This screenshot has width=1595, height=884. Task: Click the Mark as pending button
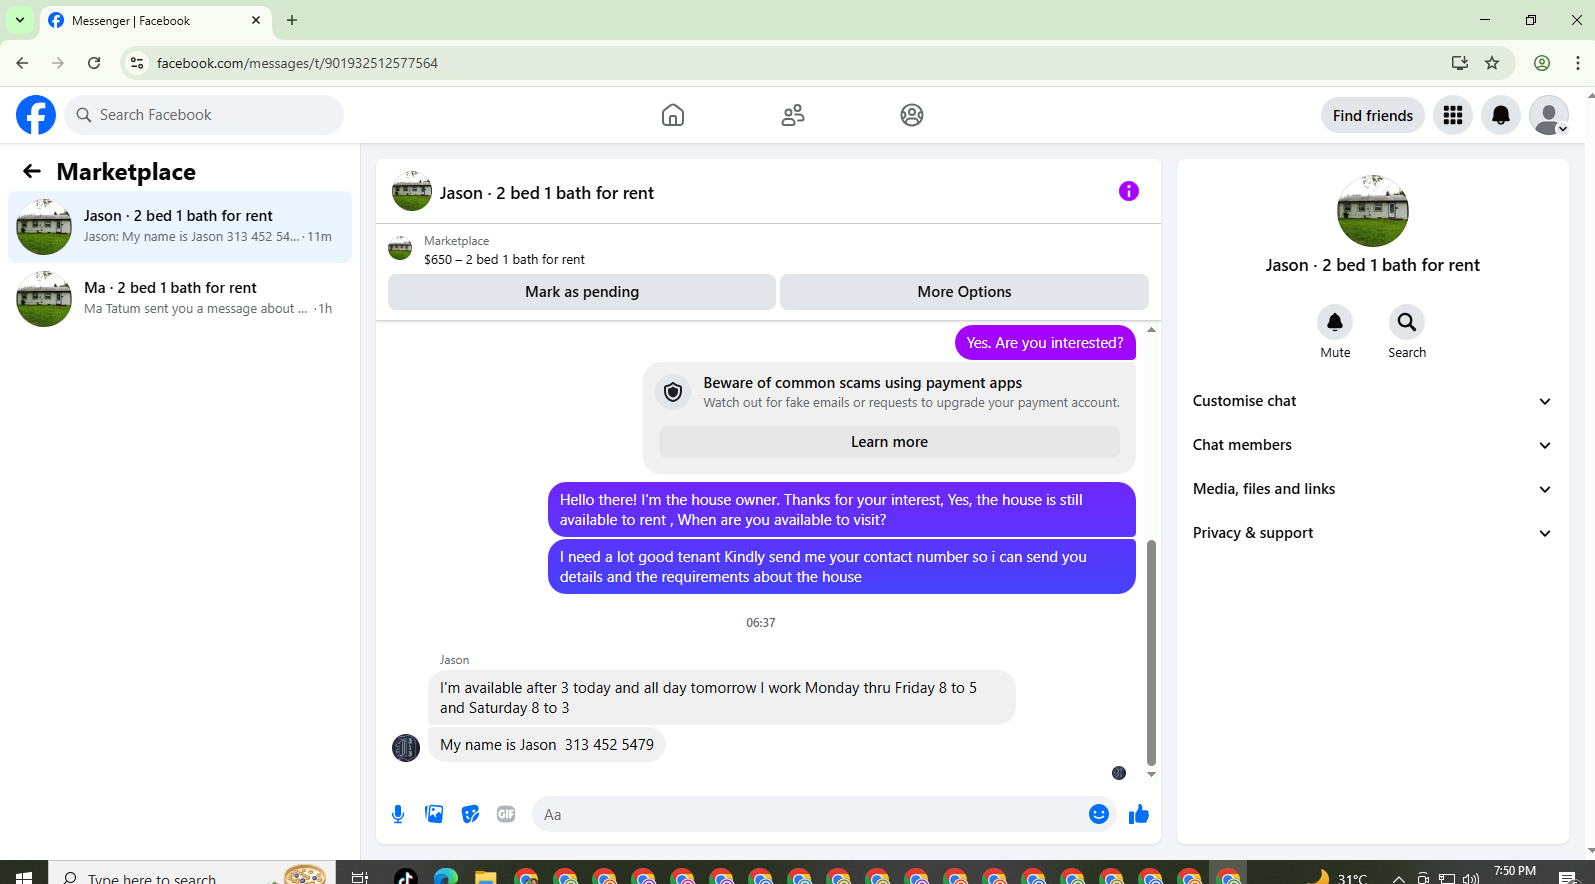point(582,292)
